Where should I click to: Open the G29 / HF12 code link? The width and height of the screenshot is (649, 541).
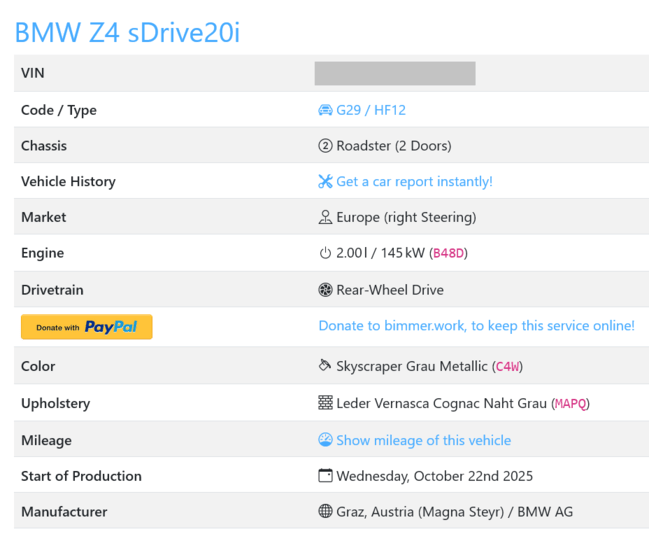(x=371, y=110)
